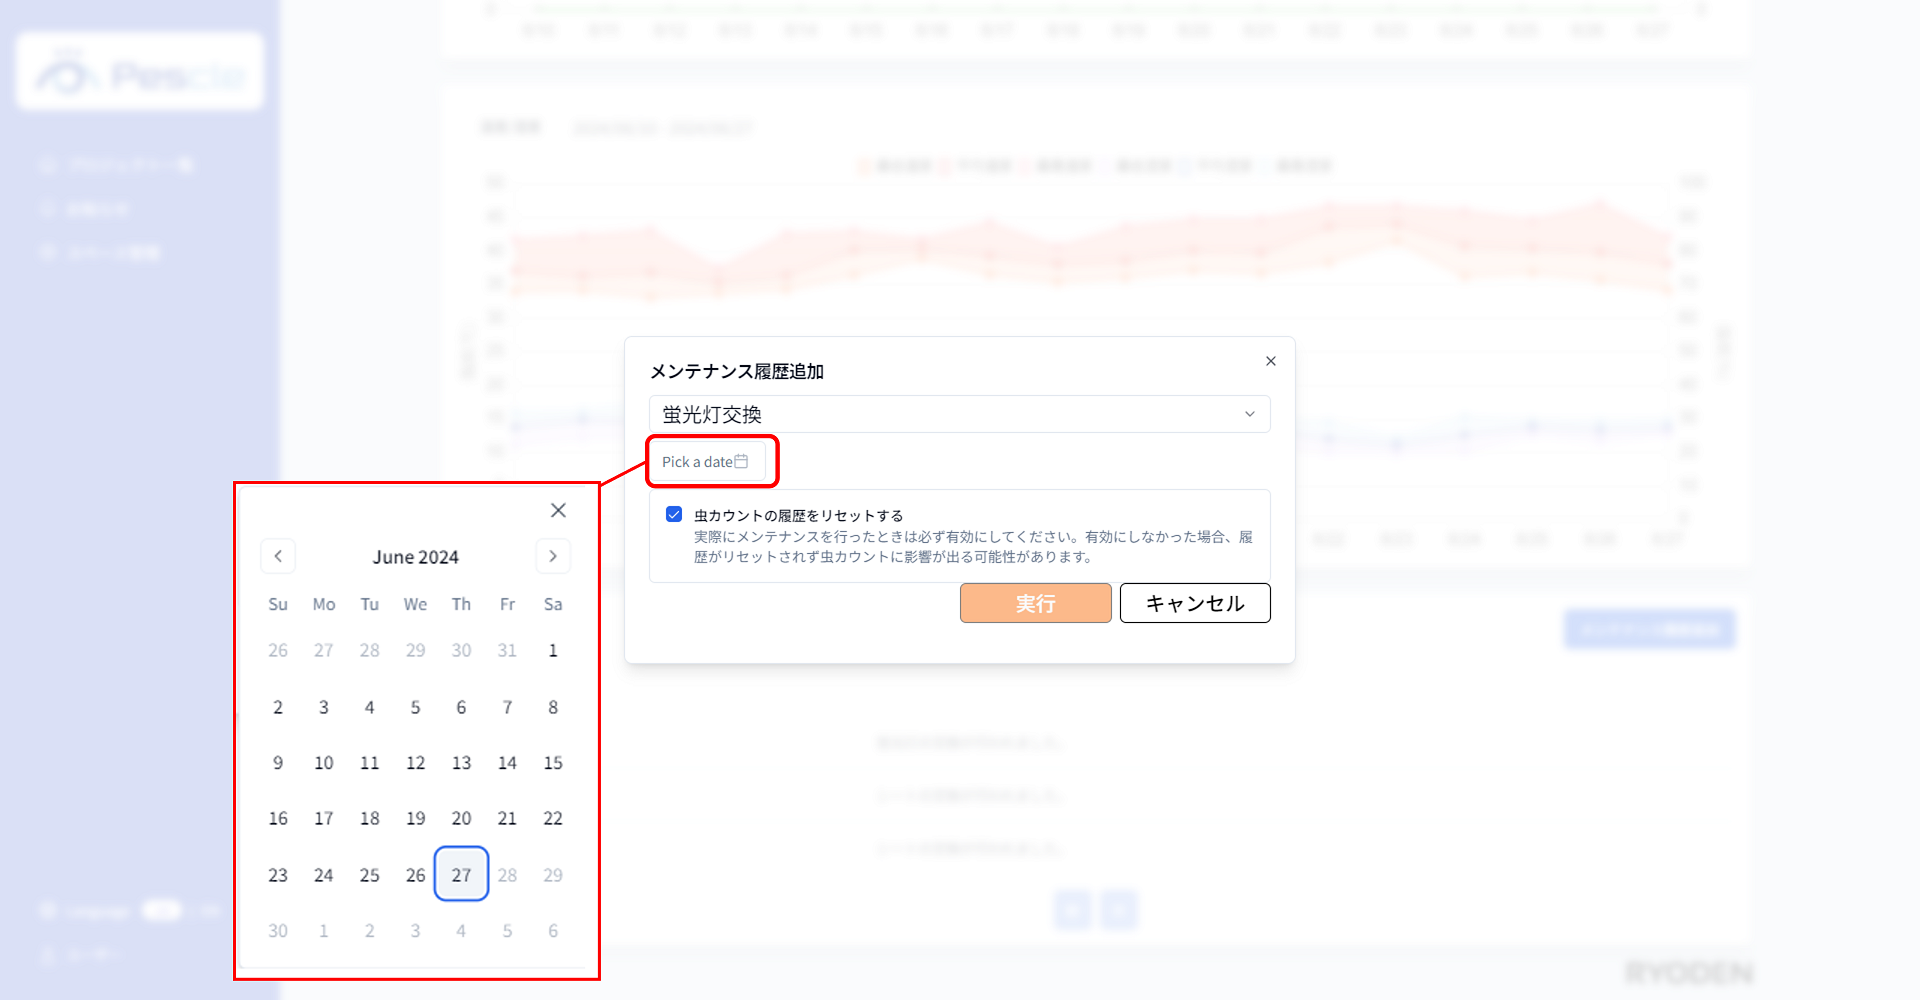This screenshot has height=1000, width=1920.
Task: Expand the 蛍光灯交換 maintenance type dropdown
Action: pos(958,414)
